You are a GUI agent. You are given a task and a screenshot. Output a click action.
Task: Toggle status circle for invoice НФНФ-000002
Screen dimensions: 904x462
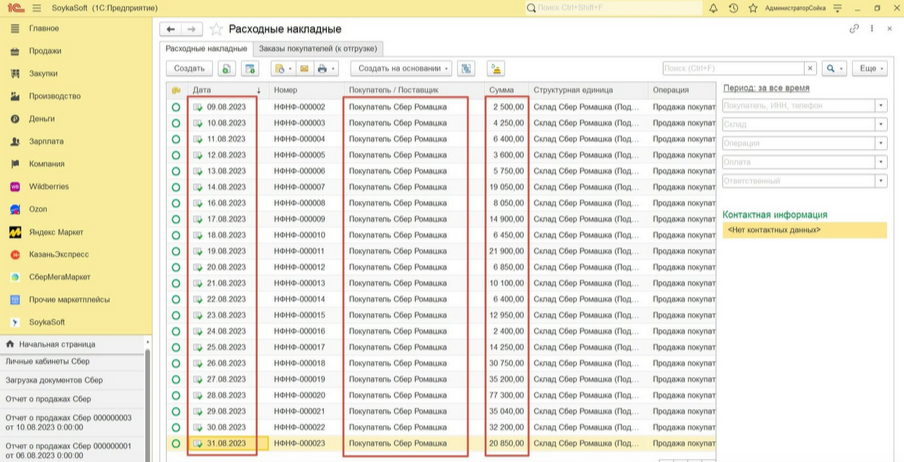[176, 107]
